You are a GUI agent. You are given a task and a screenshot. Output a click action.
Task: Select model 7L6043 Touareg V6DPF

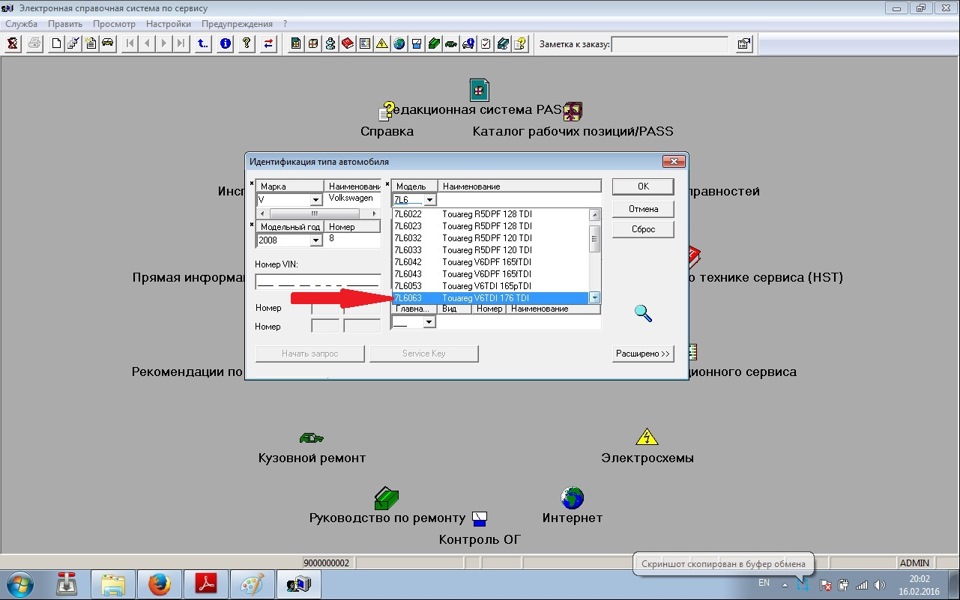490,274
